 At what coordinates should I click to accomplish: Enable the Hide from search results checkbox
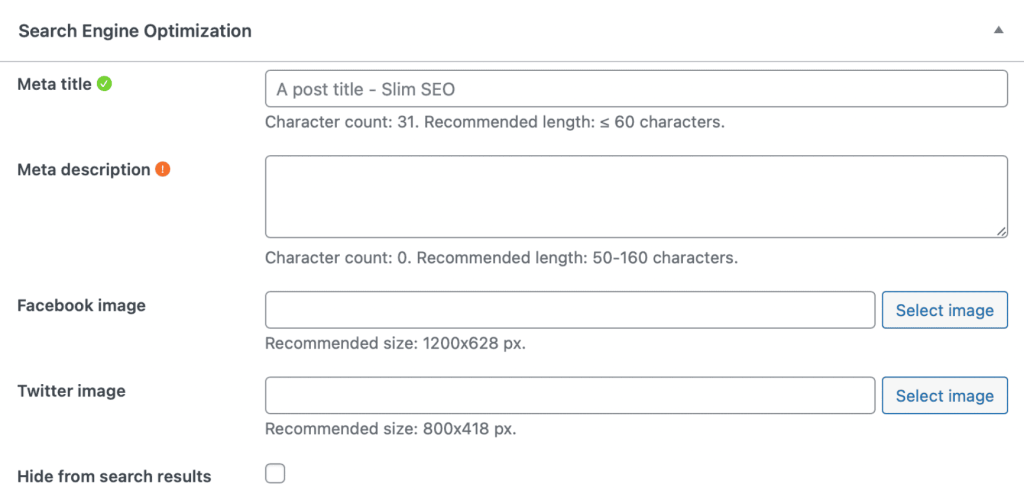coord(275,474)
